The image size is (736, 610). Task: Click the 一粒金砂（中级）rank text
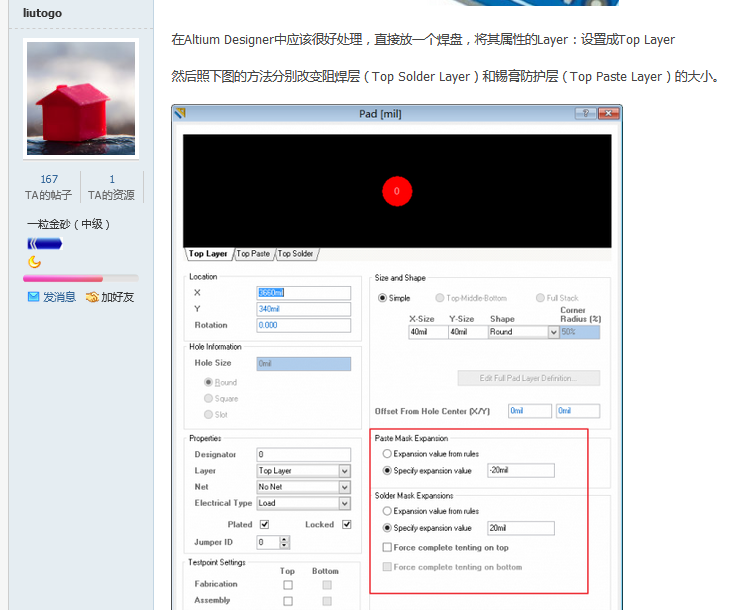pyautogui.click(x=69, y=224)
